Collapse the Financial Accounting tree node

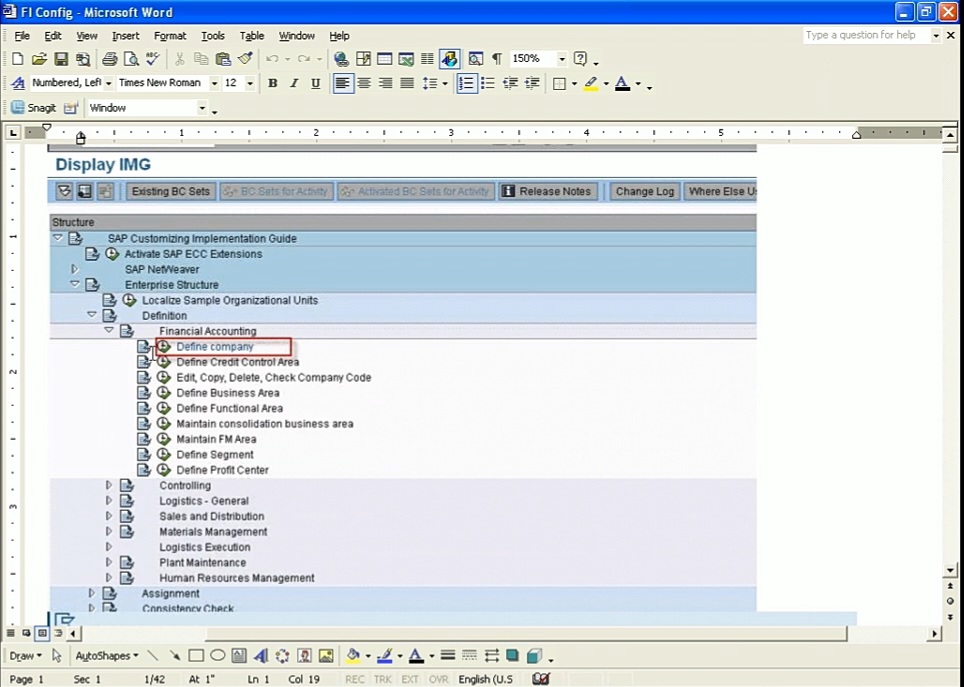[109, 330]
